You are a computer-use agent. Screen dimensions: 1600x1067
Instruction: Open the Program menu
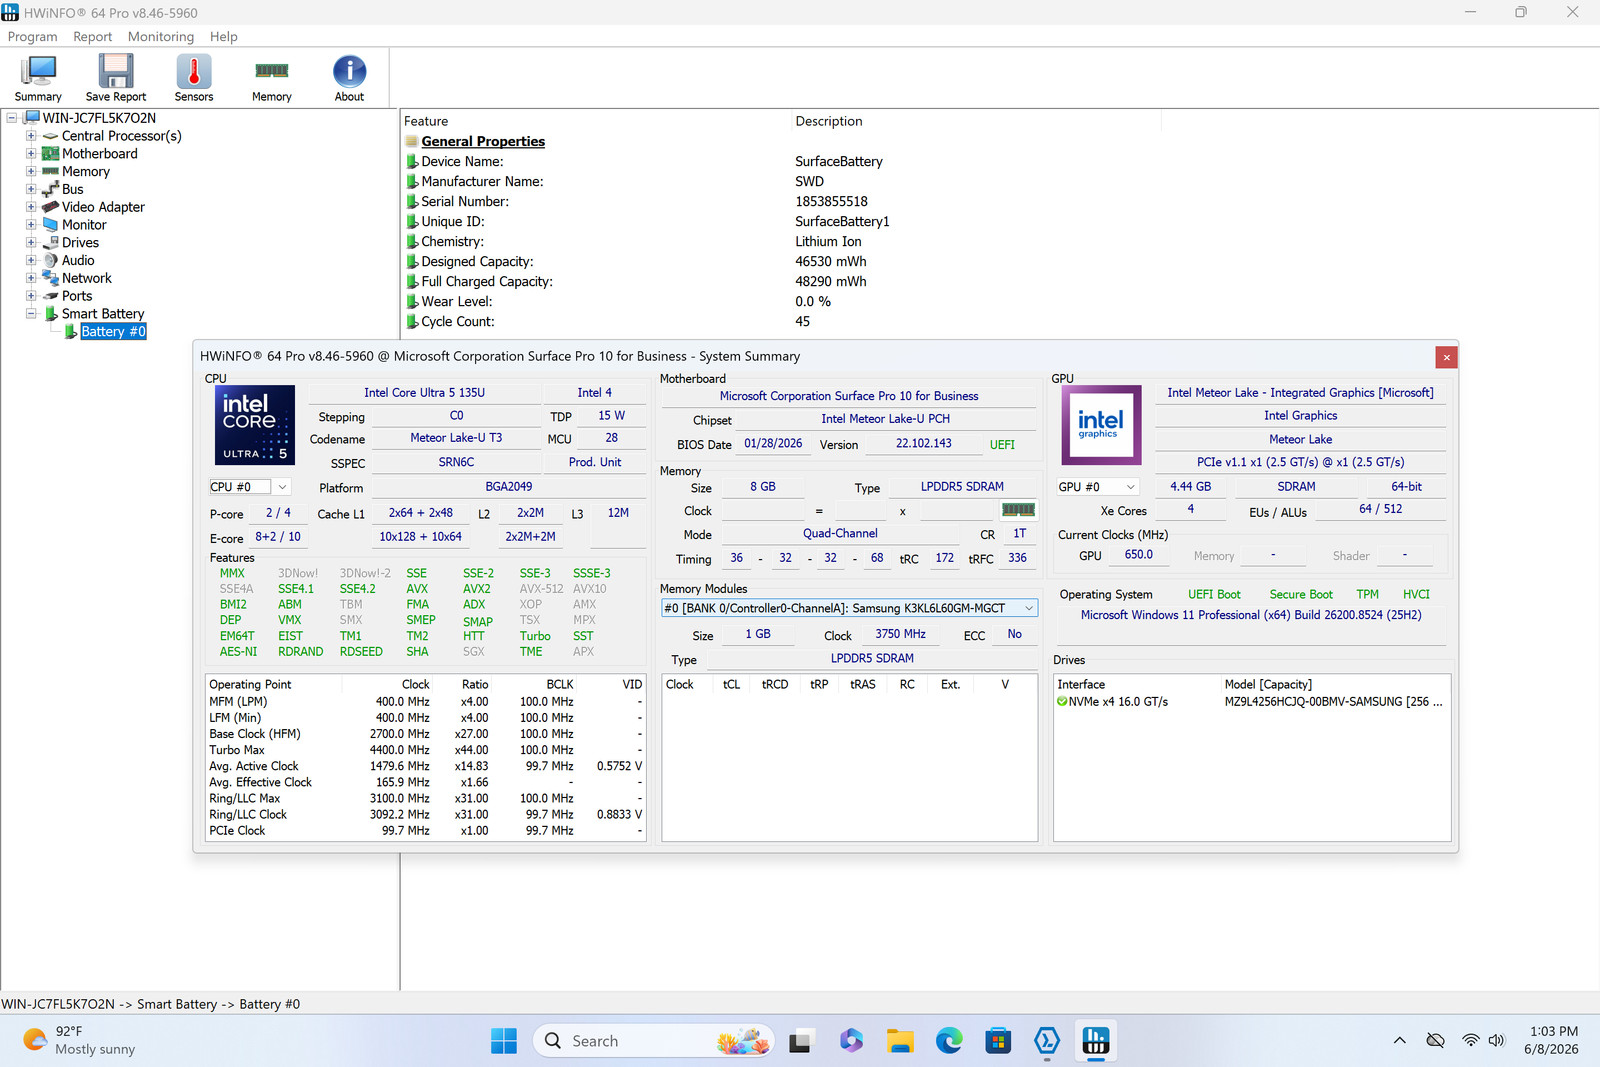point(33,37)
